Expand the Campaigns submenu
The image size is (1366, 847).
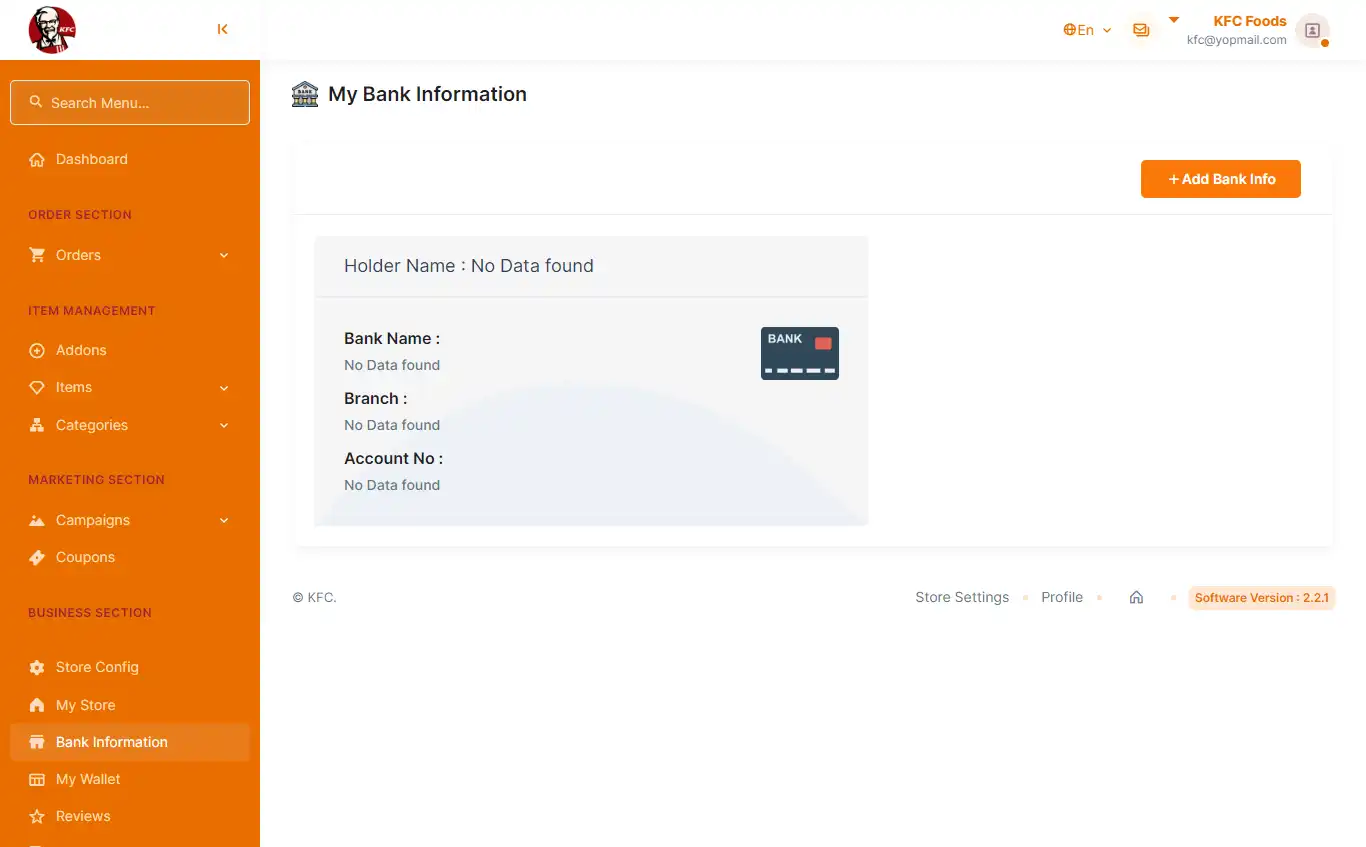[223, 520]
